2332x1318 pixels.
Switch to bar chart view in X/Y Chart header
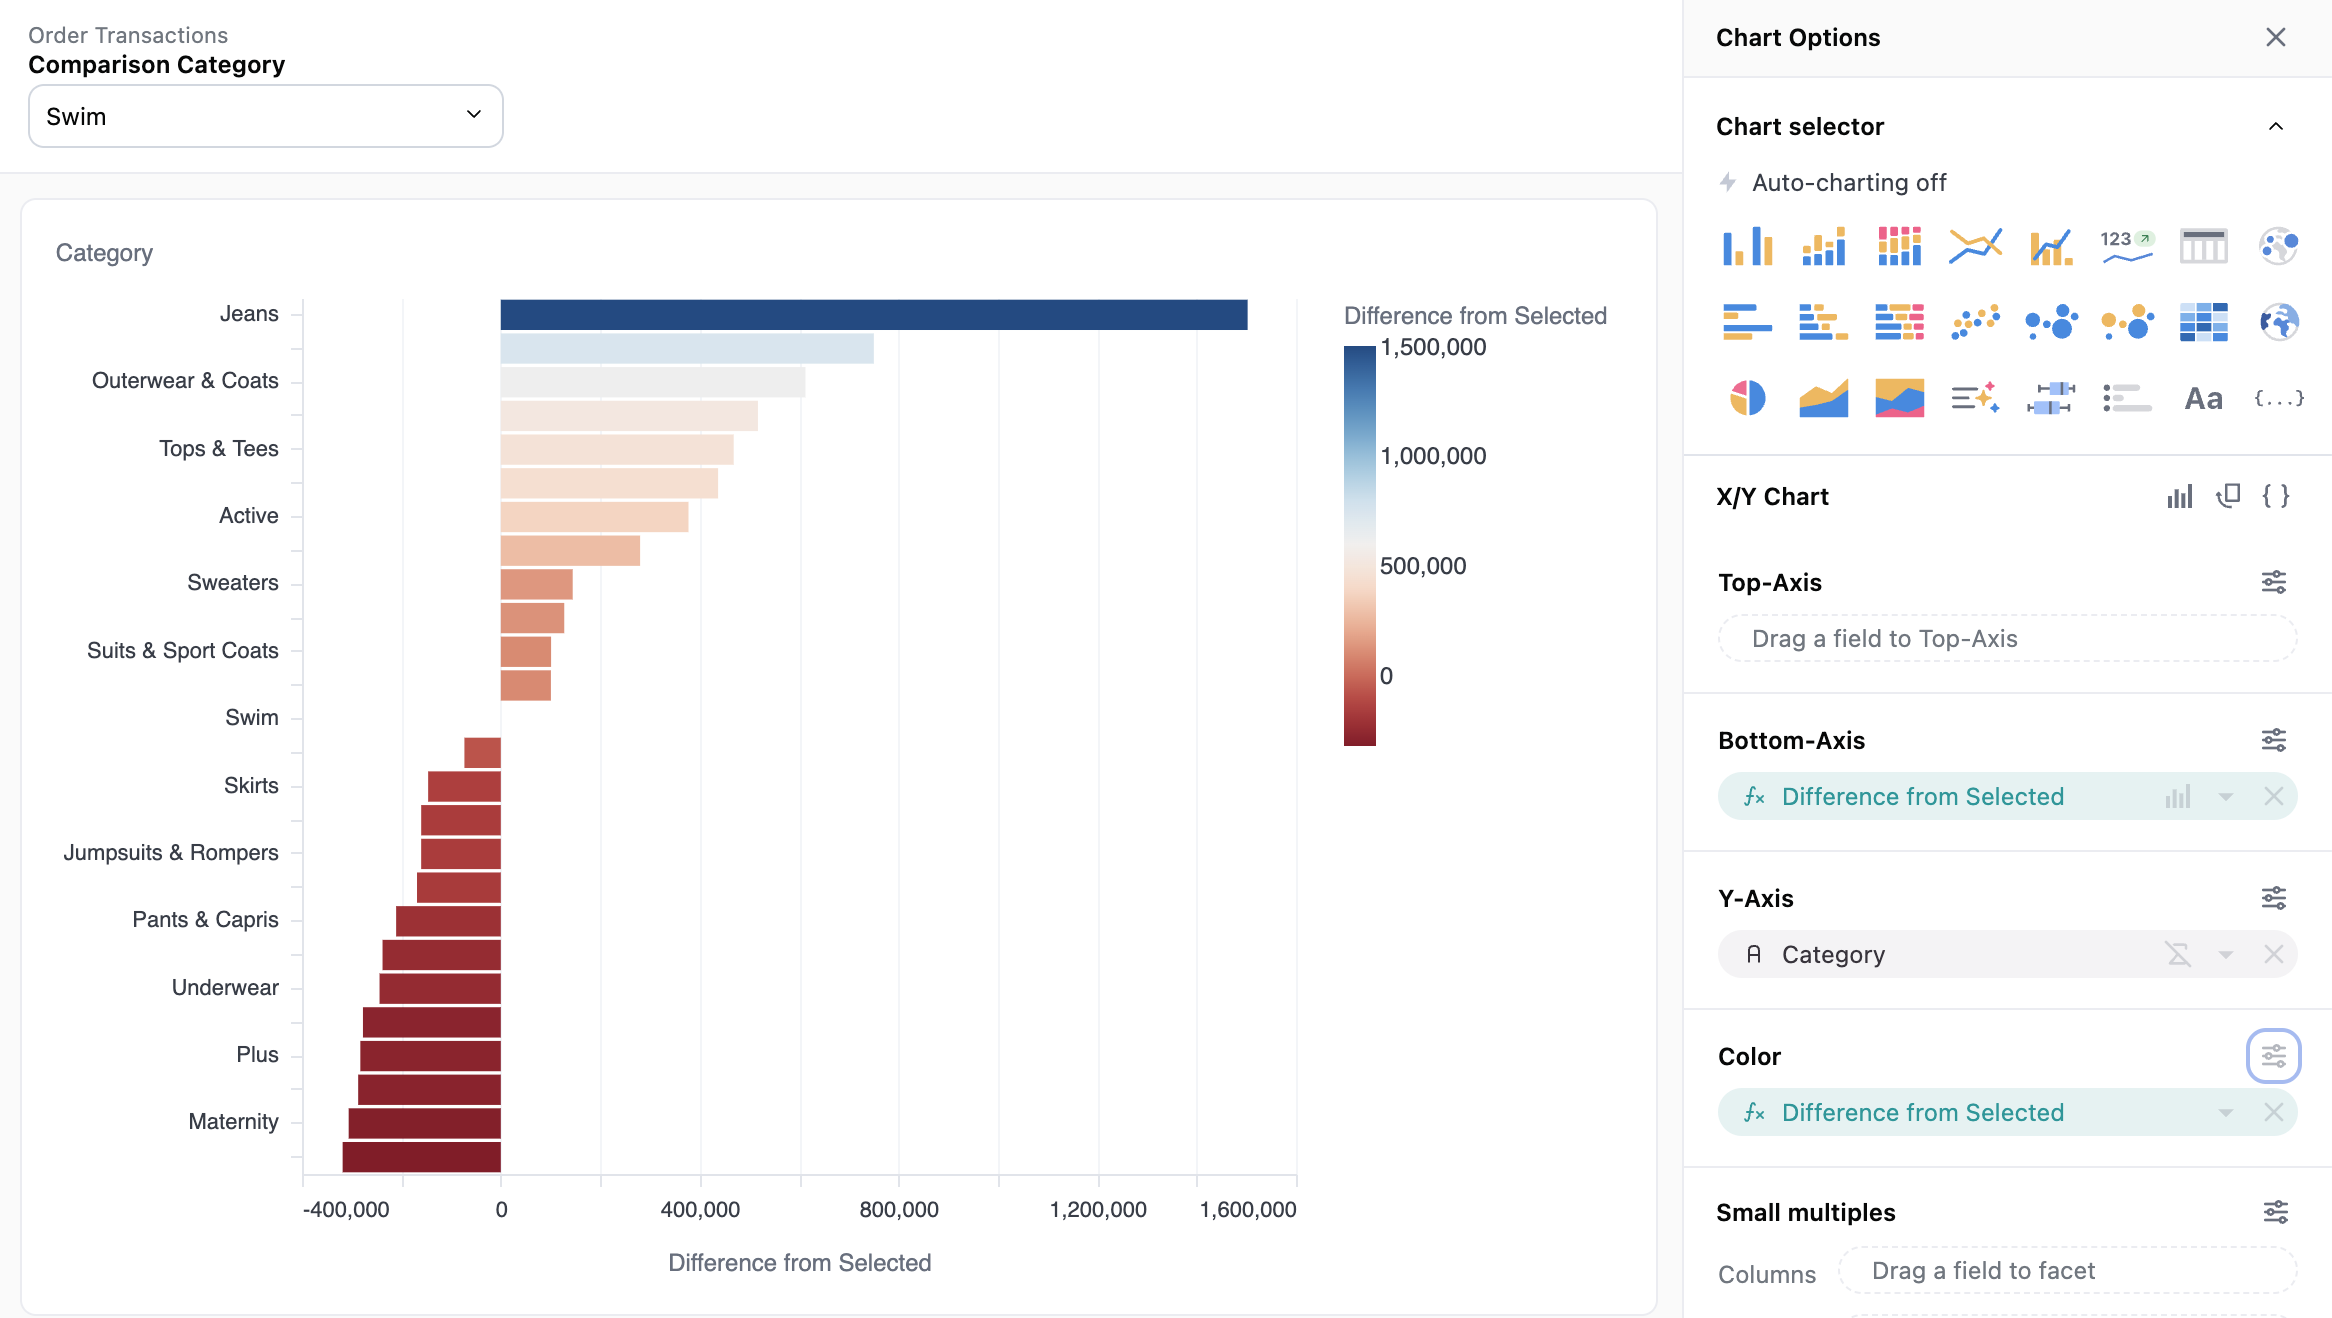tap(2179, 496)
